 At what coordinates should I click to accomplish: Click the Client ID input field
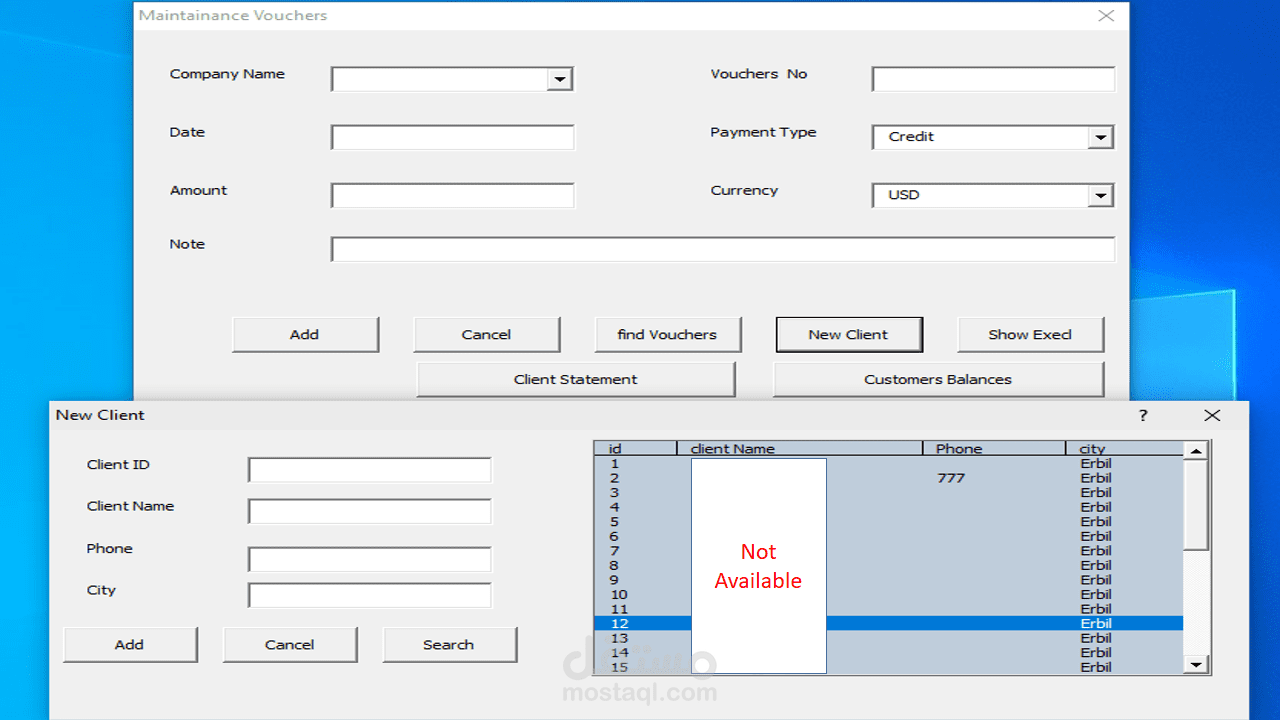(x=370, y=470)
